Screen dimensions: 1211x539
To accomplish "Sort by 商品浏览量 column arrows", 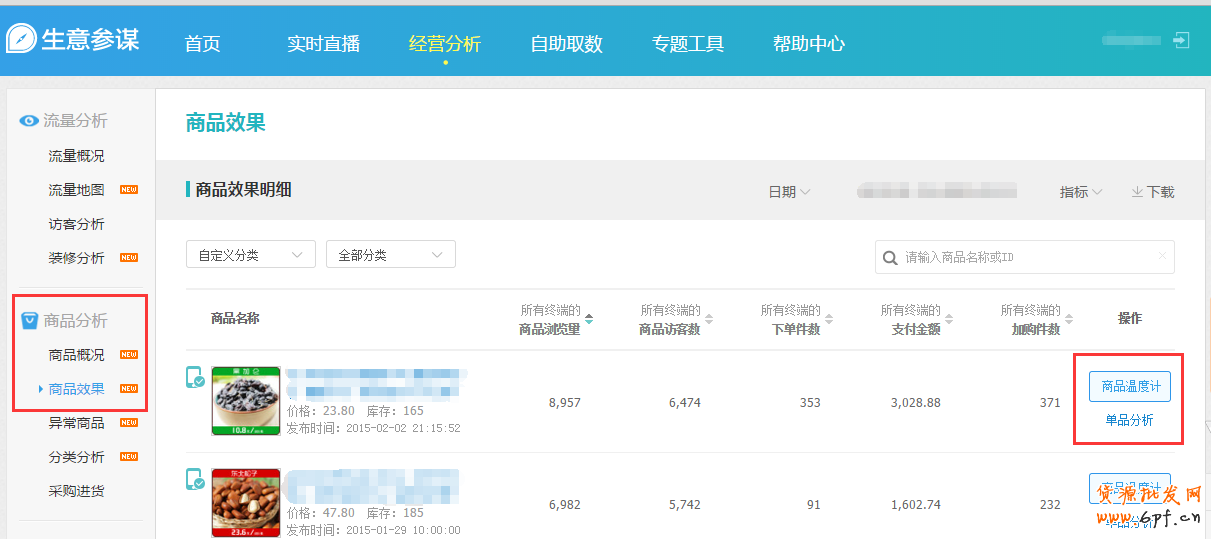I will [x=589, y=319].
